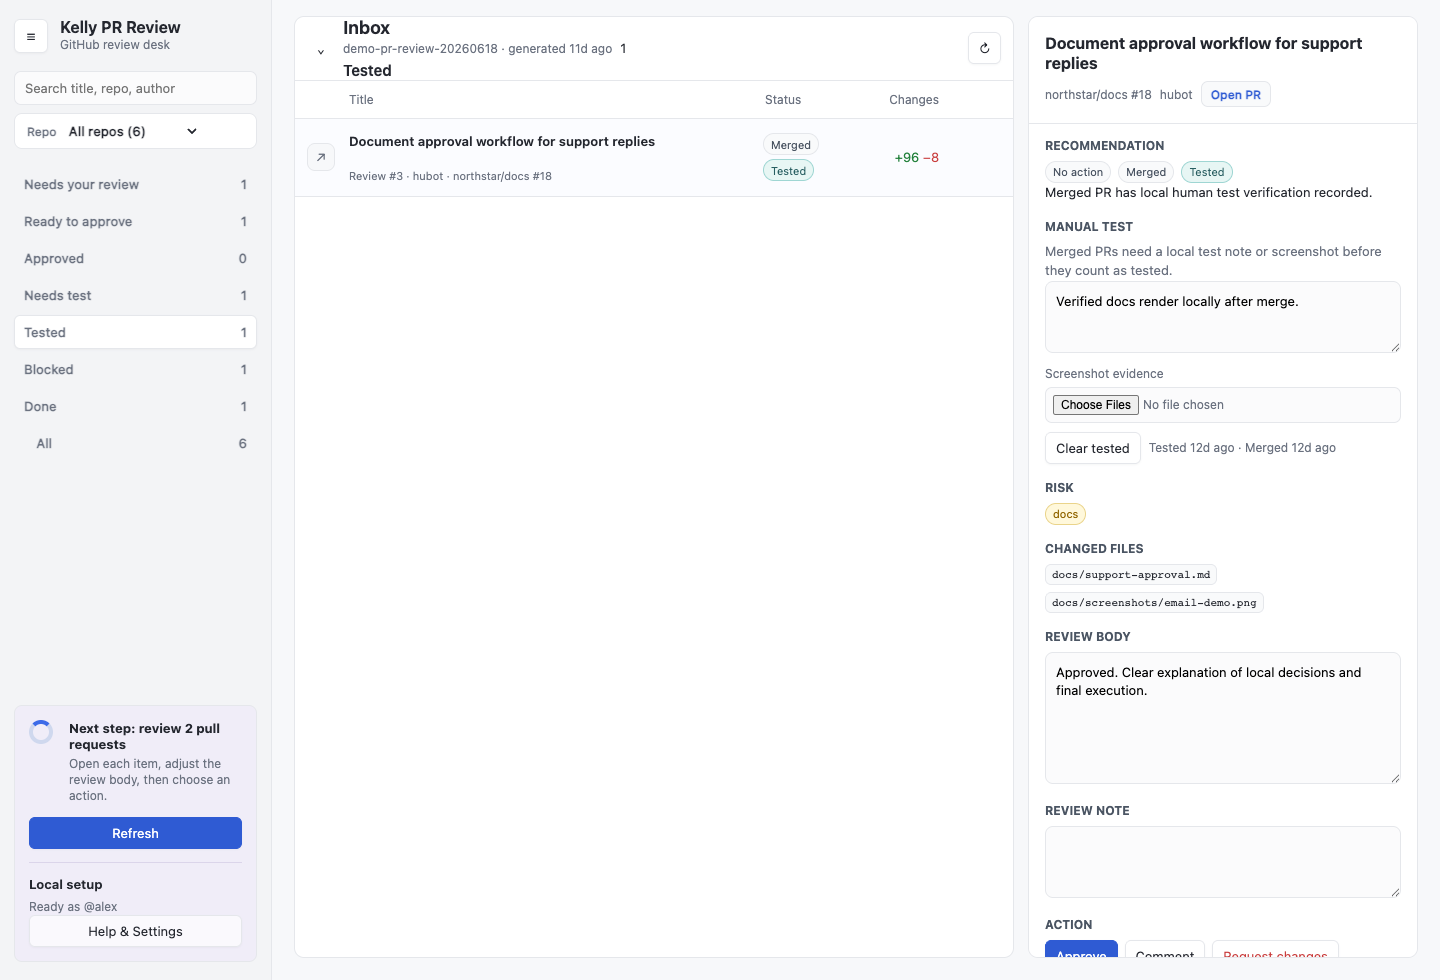
Task: Click the docs/support-approval.md file chip
Action: (1130, 575)
